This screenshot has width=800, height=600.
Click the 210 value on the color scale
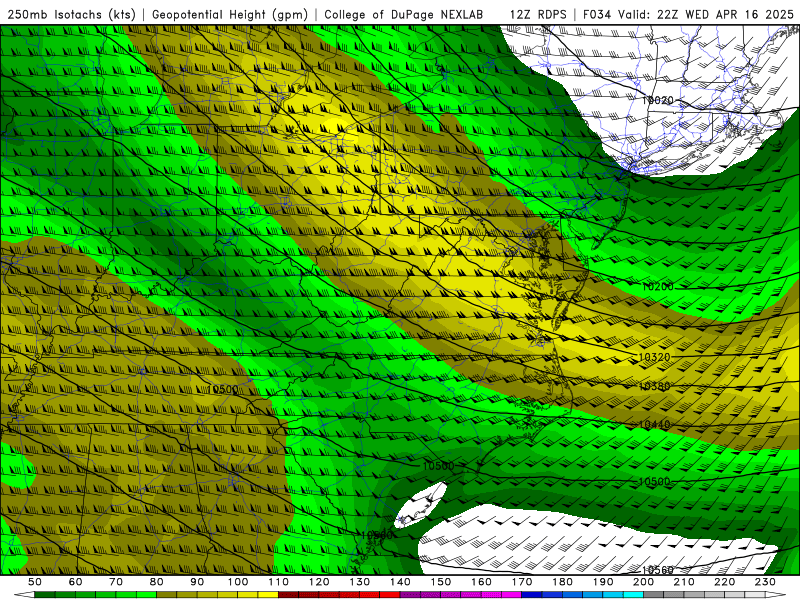685,582
